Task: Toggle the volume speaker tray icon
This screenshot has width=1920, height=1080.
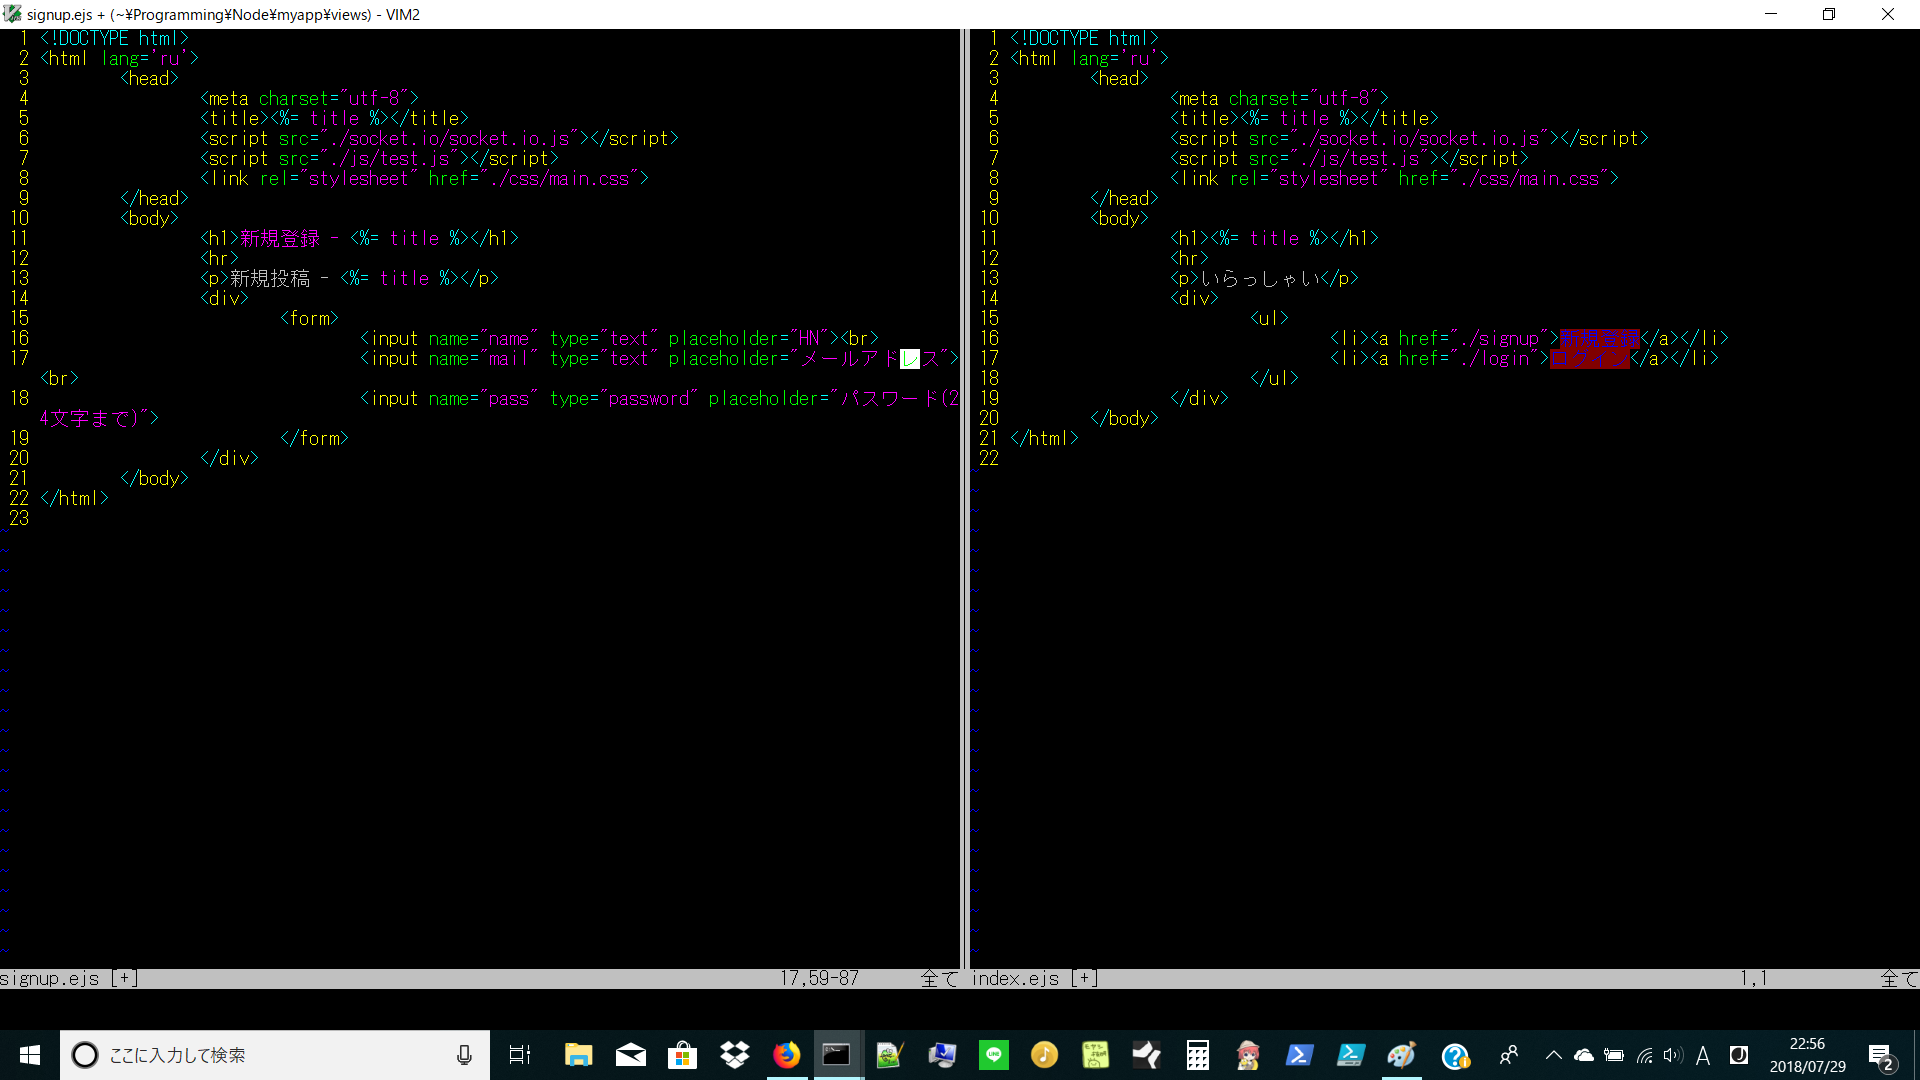Action: click(x=1671, y=1055)
